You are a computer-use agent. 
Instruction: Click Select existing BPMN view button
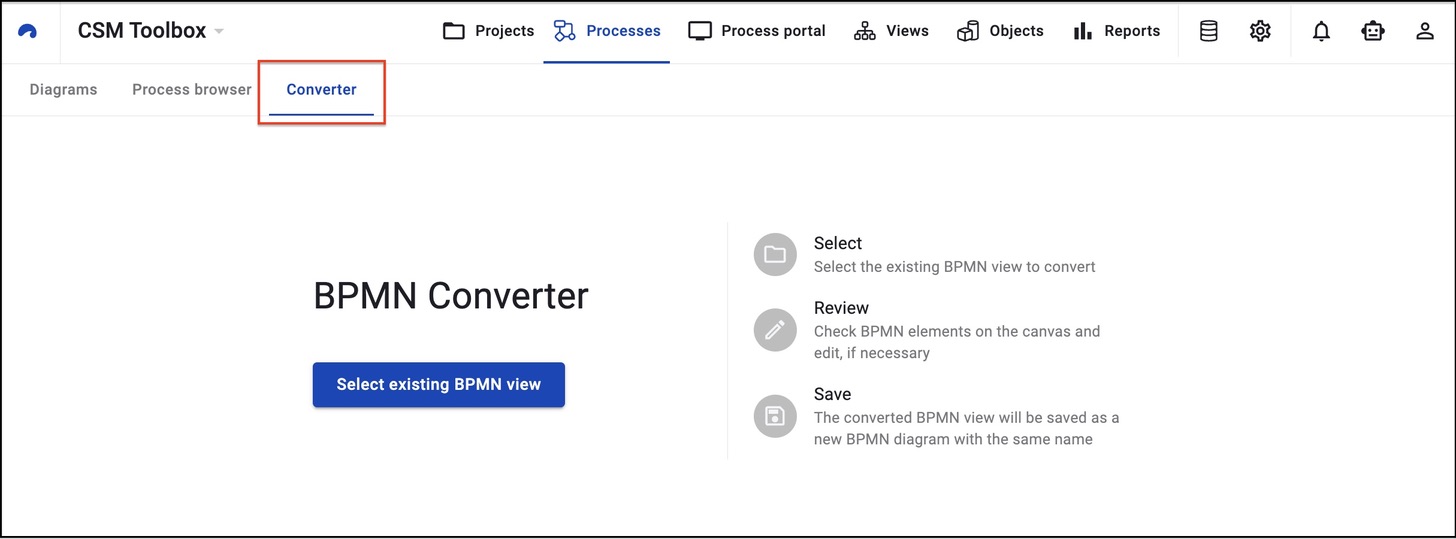(439, 384)
